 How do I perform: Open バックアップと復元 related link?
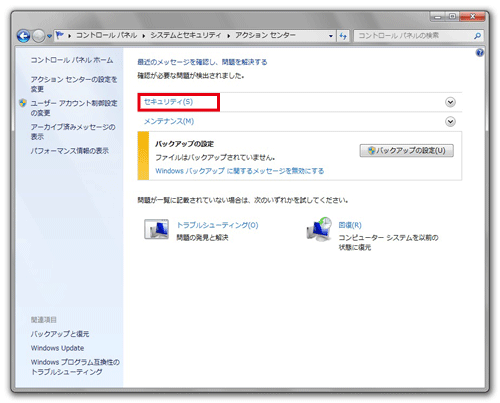tap(60, 334)
